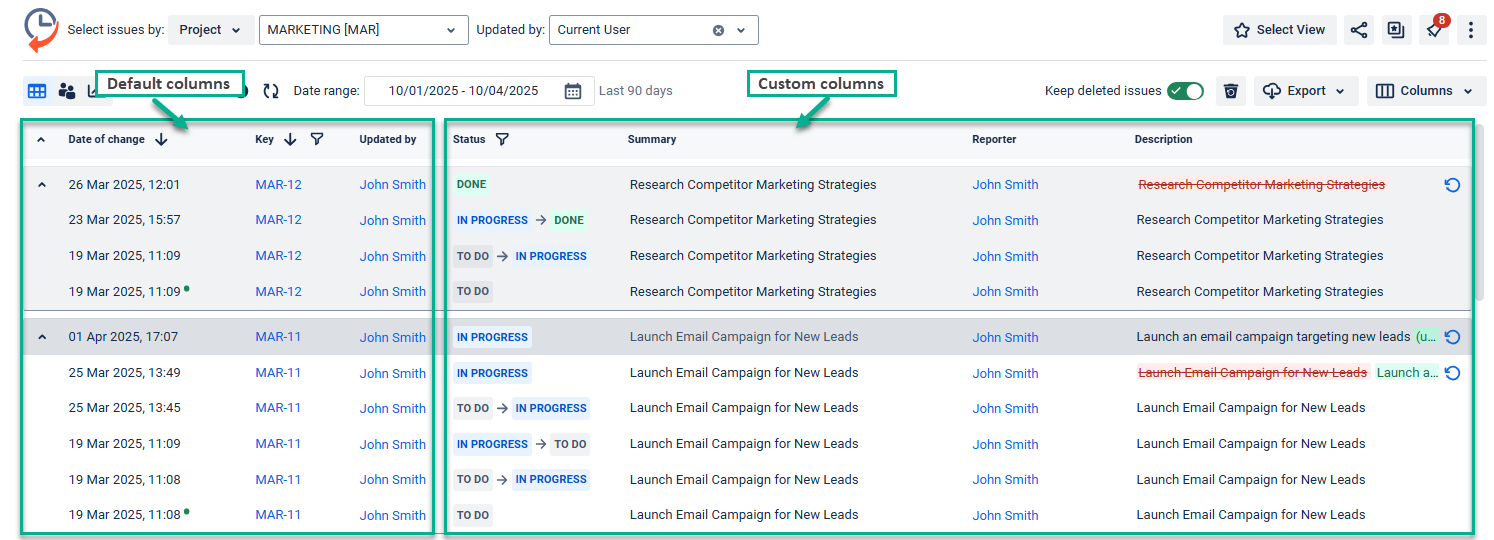Open notifications icon with 8 badge
Image resolution: width=1494 pixels, height=540 pixels.
coord(1434,30)
